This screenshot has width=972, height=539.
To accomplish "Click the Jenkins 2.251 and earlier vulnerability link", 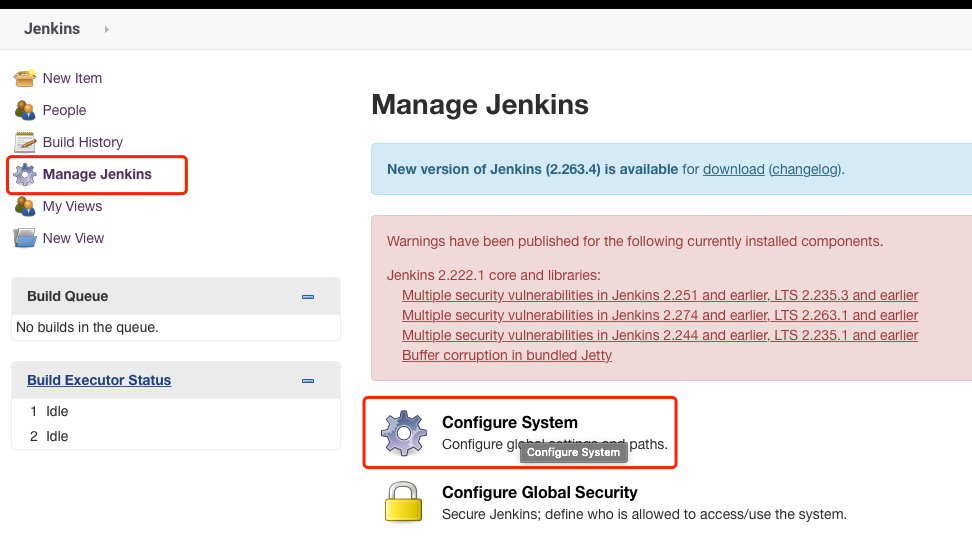I will [x=660, y=295].
